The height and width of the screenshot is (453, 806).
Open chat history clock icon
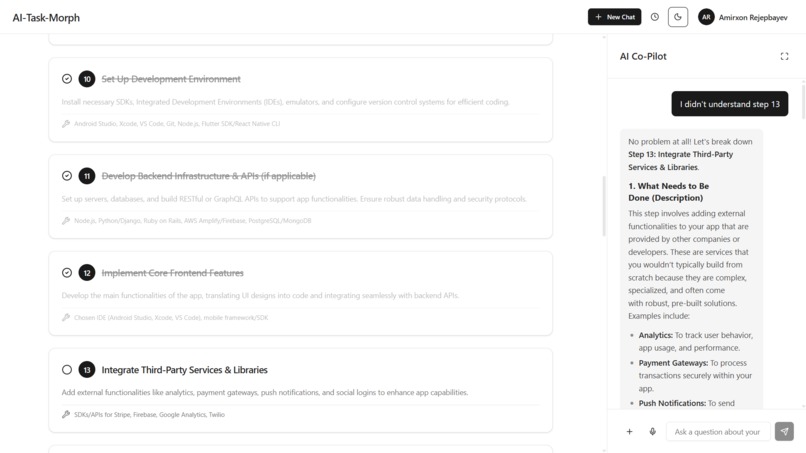point(654,17)
